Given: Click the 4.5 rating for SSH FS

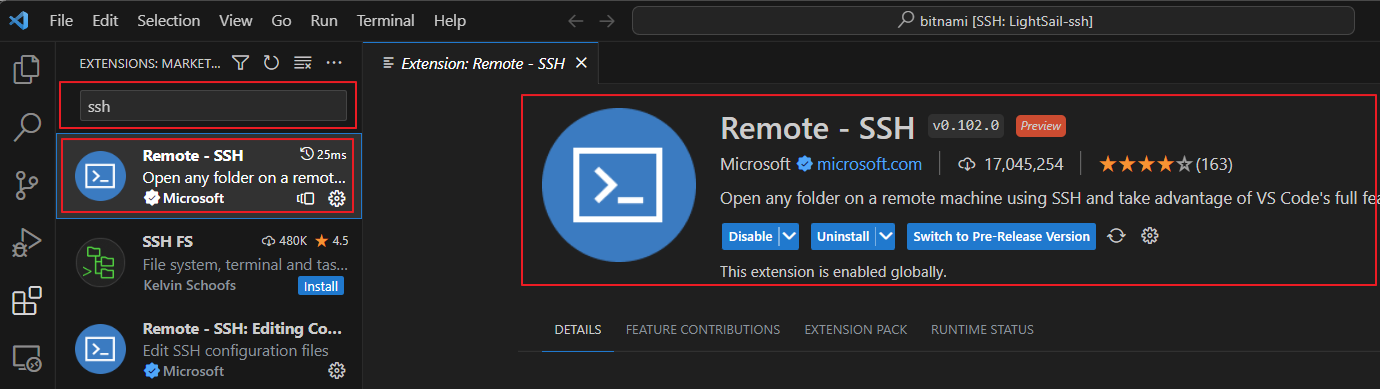Looking at the screenshot, I should click(332, 241).
